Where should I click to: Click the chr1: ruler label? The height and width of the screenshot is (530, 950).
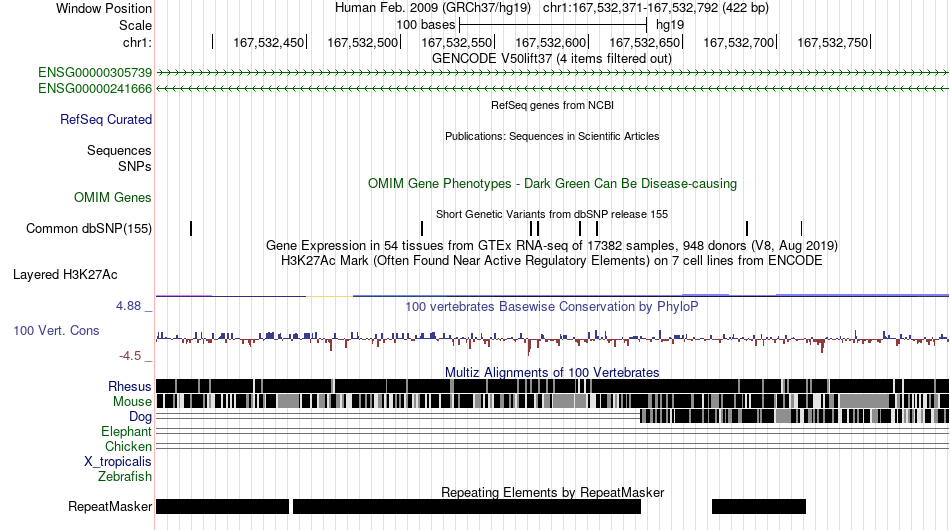[138, 42]
